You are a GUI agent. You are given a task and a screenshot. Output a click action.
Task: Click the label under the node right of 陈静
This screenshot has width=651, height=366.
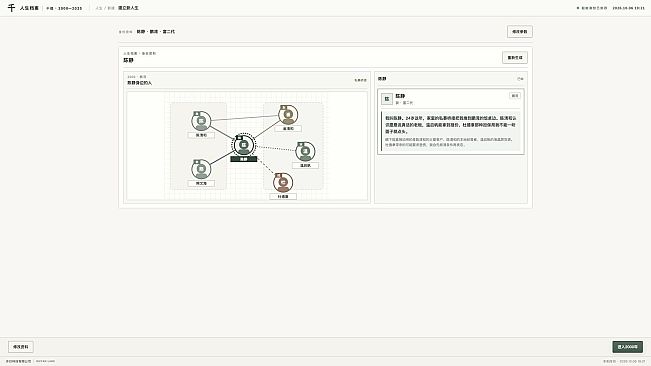(x=305, y=165)
